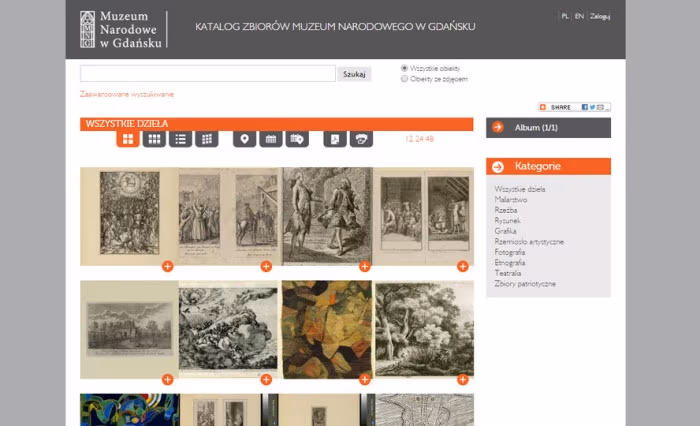
Task: Share on Facebook icon
Action: tap(584, 107)
